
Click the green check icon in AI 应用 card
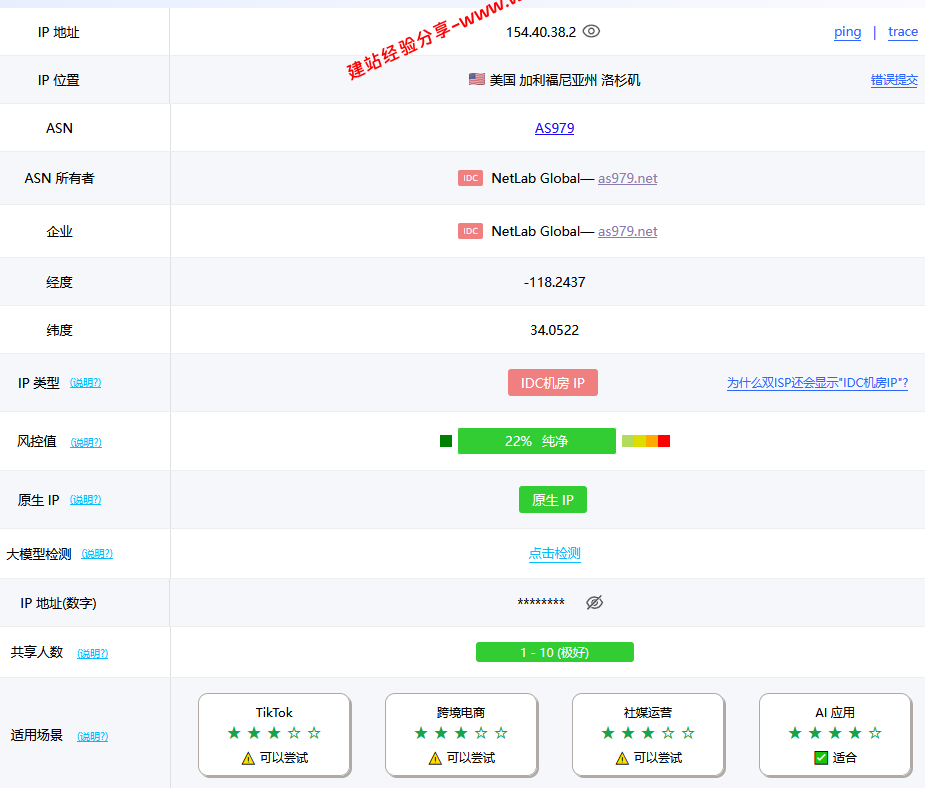(x=821, y=758)
